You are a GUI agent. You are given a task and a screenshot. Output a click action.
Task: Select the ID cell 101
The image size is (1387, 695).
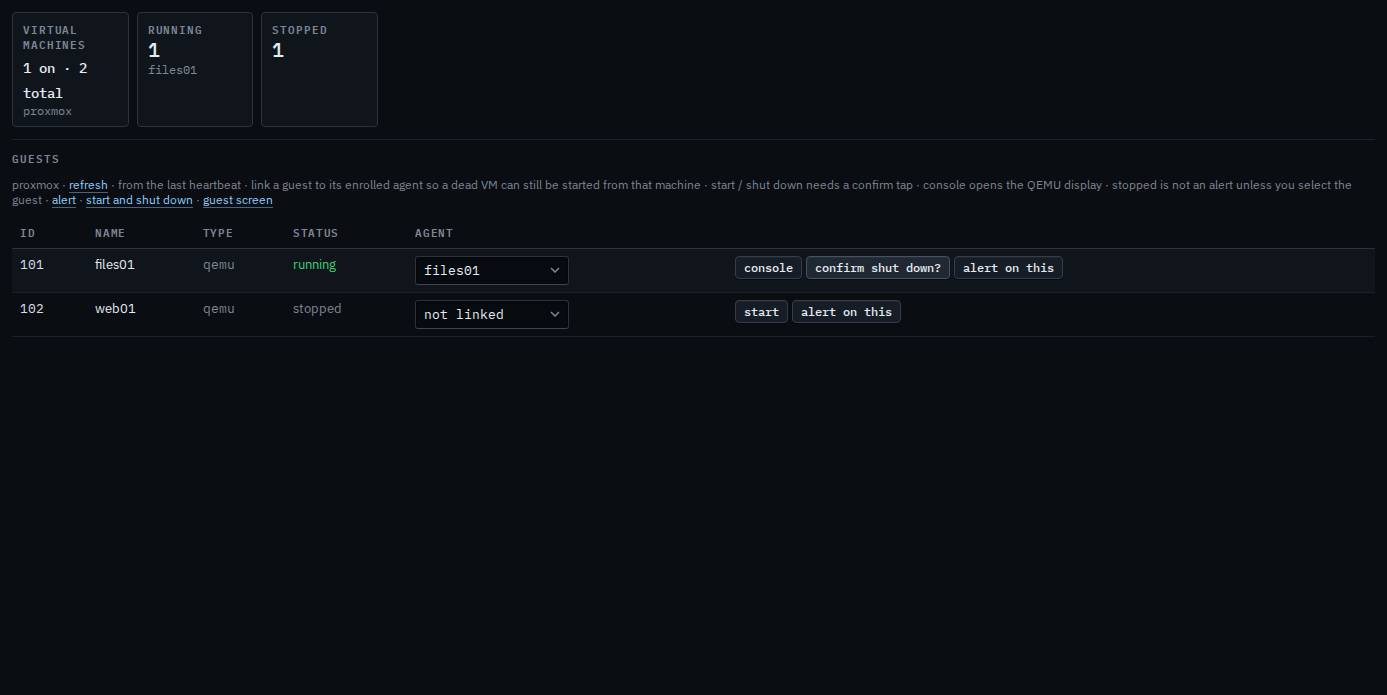coord(32,265)
